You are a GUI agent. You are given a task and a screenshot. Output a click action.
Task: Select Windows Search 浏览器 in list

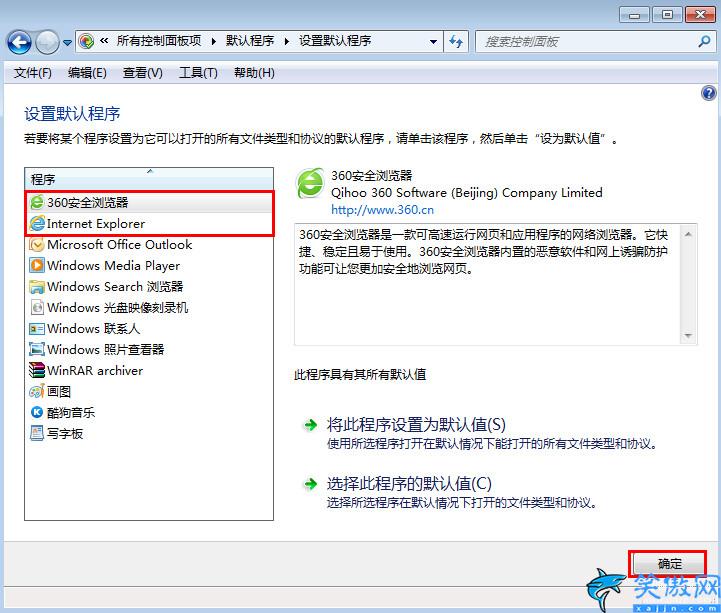point(149,286)
